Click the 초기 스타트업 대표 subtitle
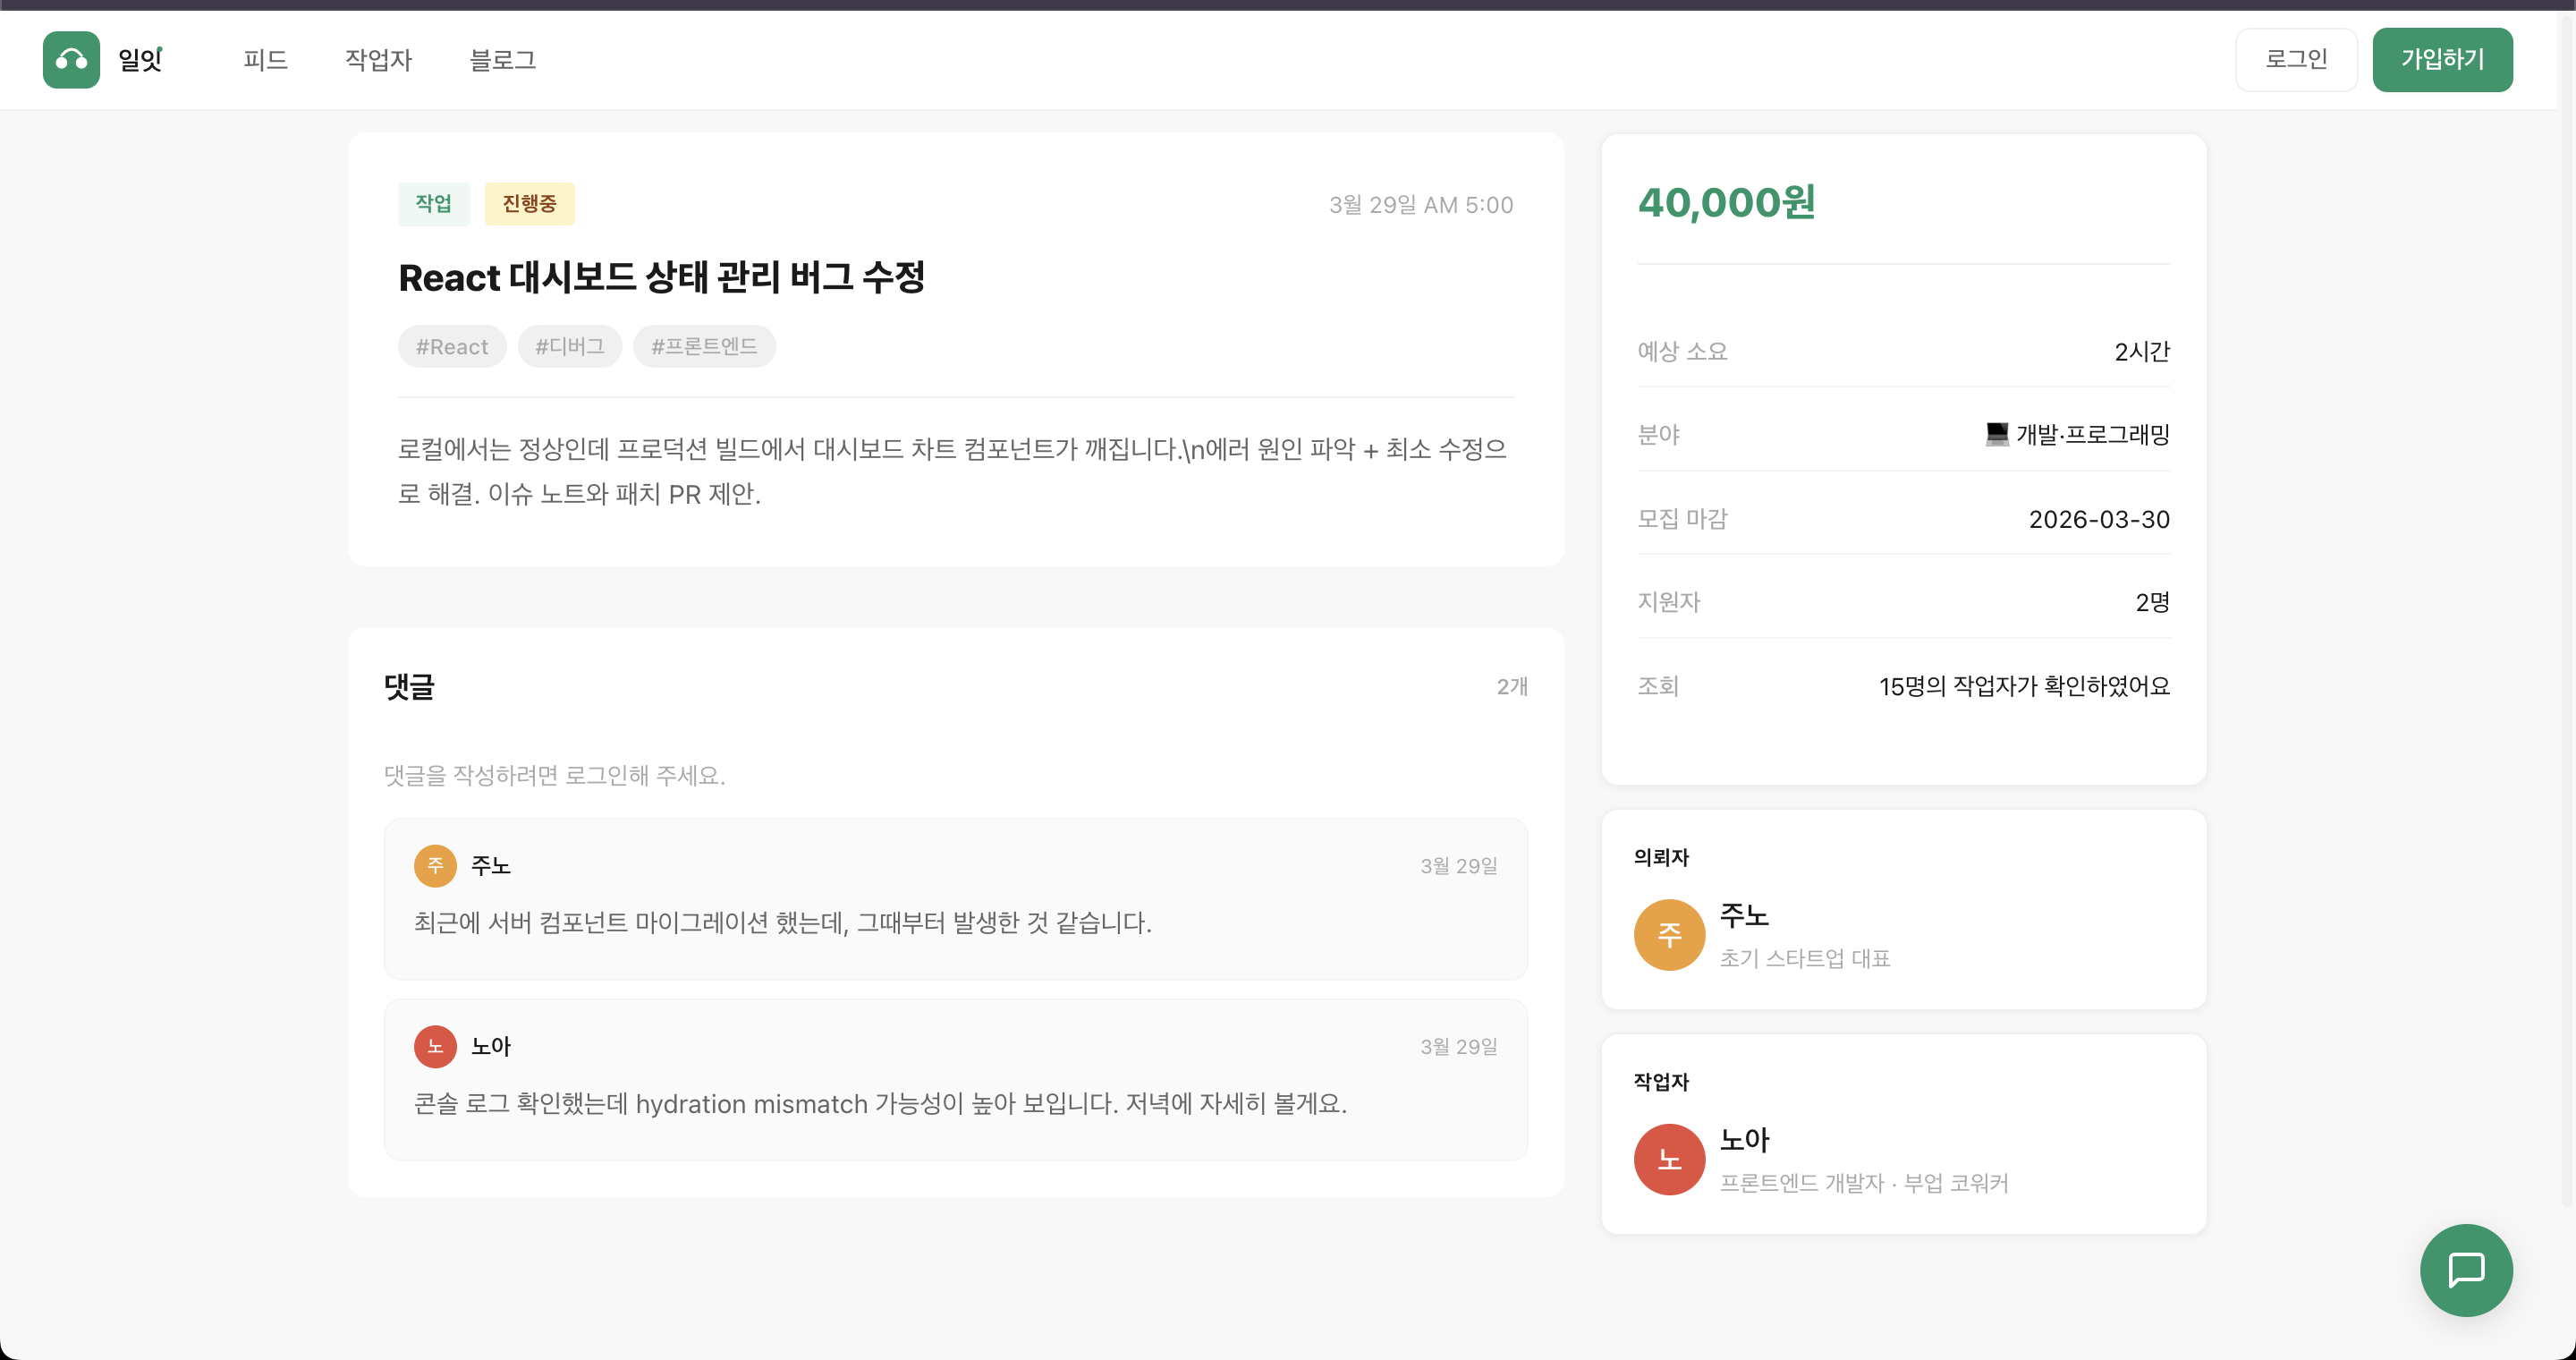This screenshot has width=2576, height=1360. pyautogui.click(x=1805, y=959)
